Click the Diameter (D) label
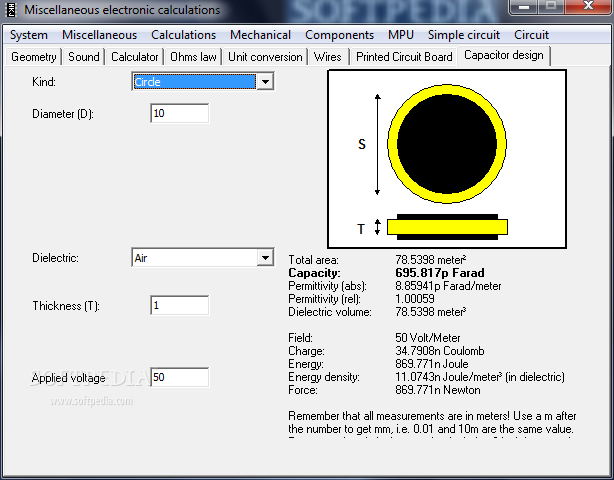This screenshot has width=614, height=480. (63, 114)
